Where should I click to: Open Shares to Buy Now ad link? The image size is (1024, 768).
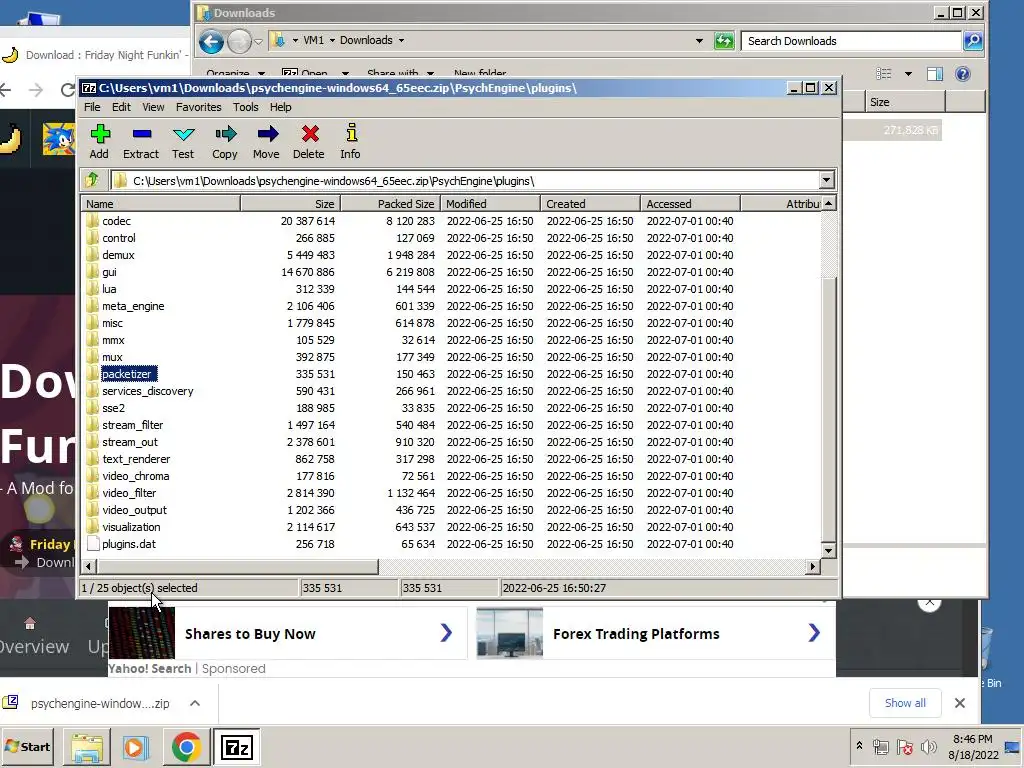pos(288,633)
